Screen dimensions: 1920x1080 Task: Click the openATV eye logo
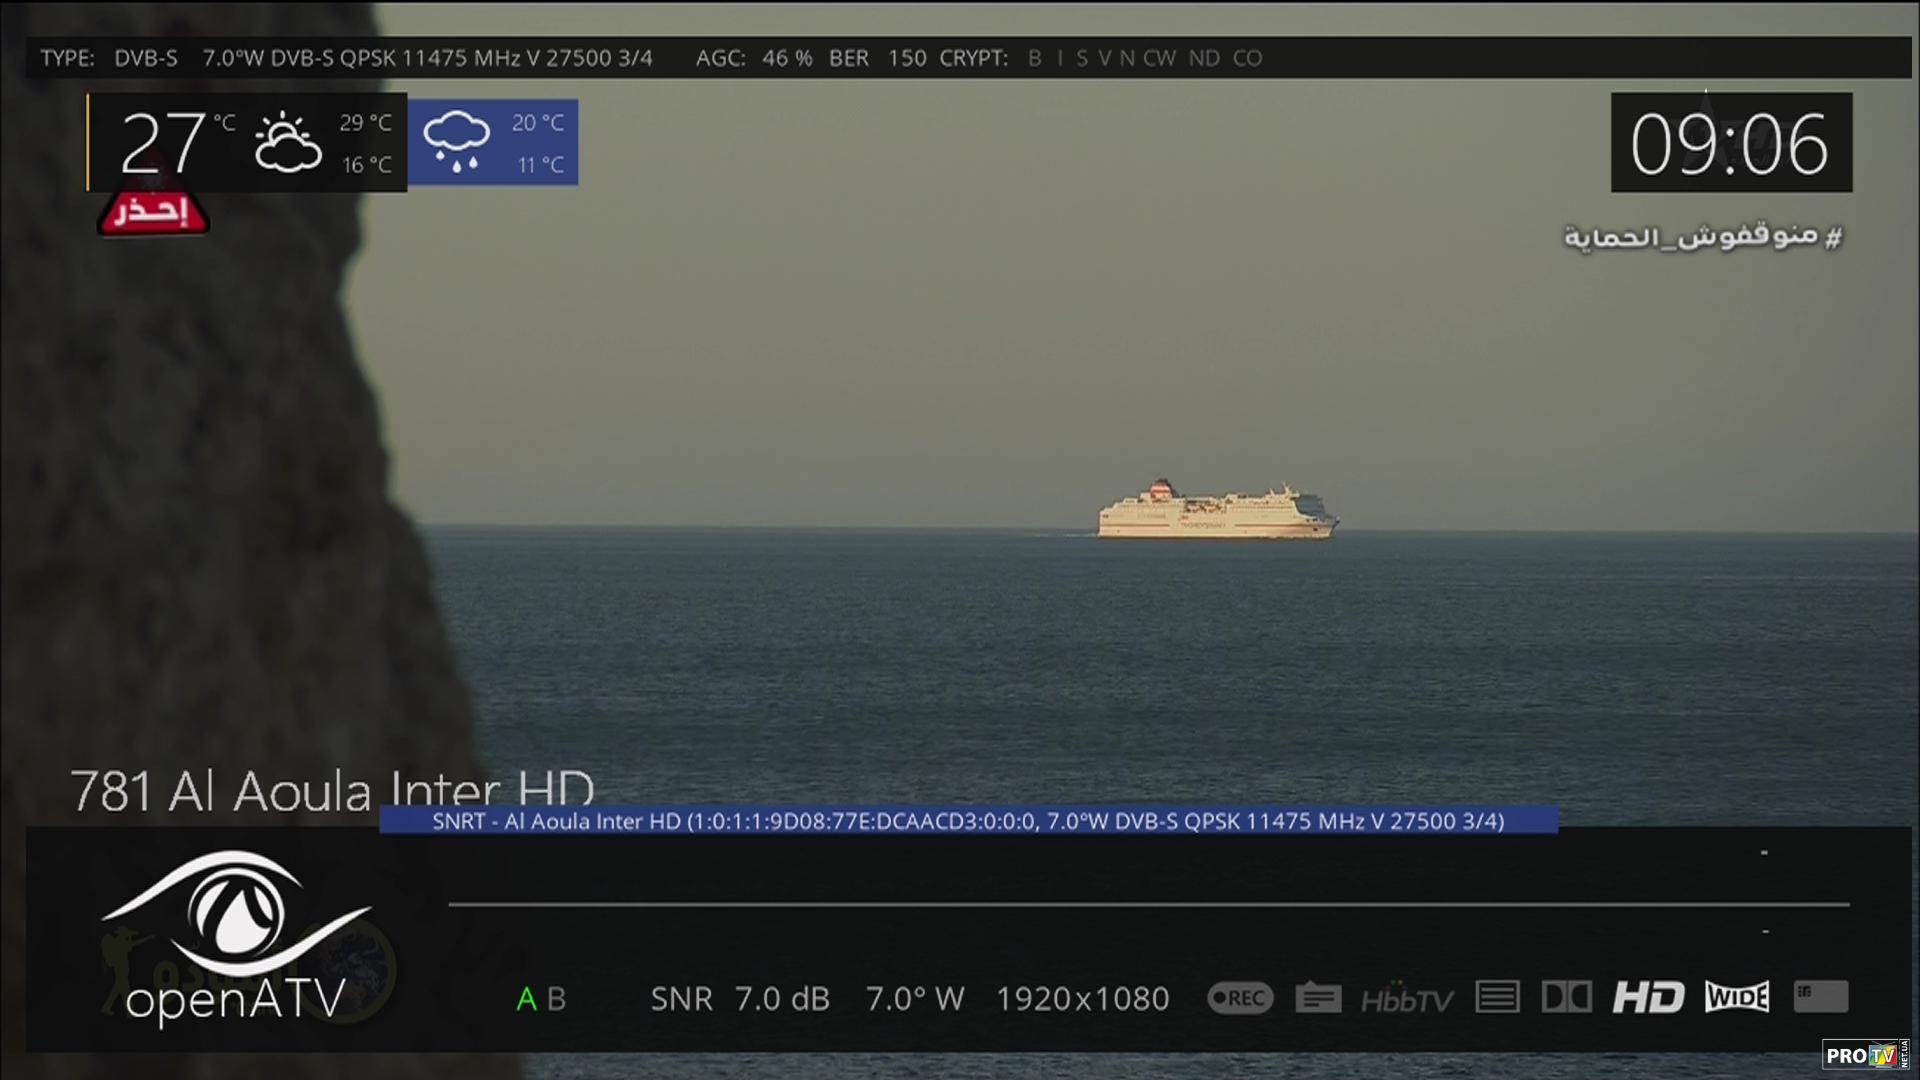(236, 915)
